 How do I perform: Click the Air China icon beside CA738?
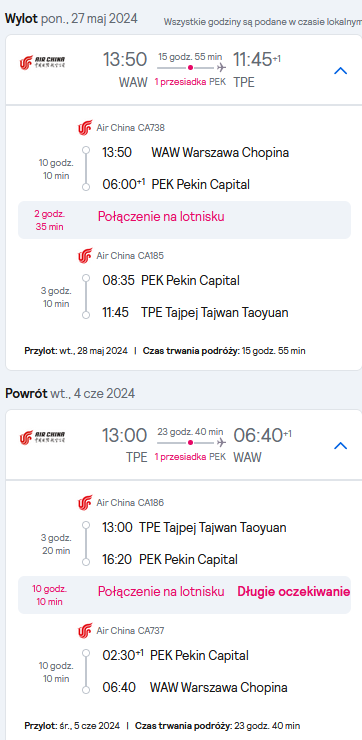(x=85, y=128)
